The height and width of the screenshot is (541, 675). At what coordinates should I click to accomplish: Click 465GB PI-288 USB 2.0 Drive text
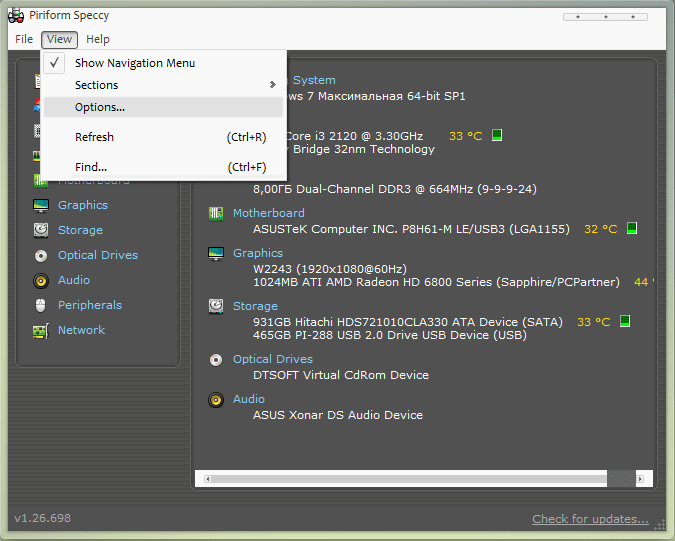(x=390, y=335)
